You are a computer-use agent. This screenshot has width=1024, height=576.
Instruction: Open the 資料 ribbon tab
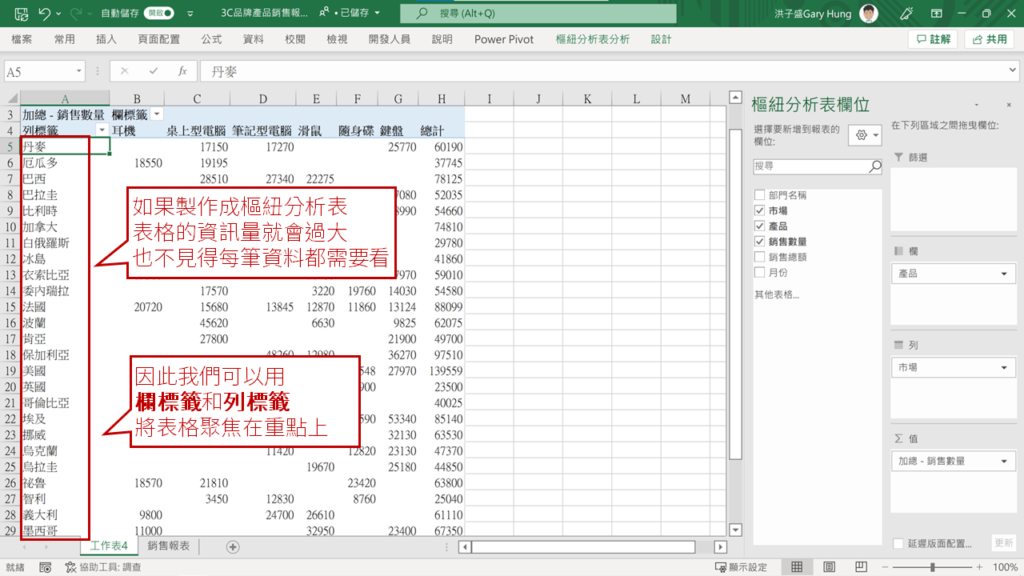pyautogui.click(x=253, y=39)
